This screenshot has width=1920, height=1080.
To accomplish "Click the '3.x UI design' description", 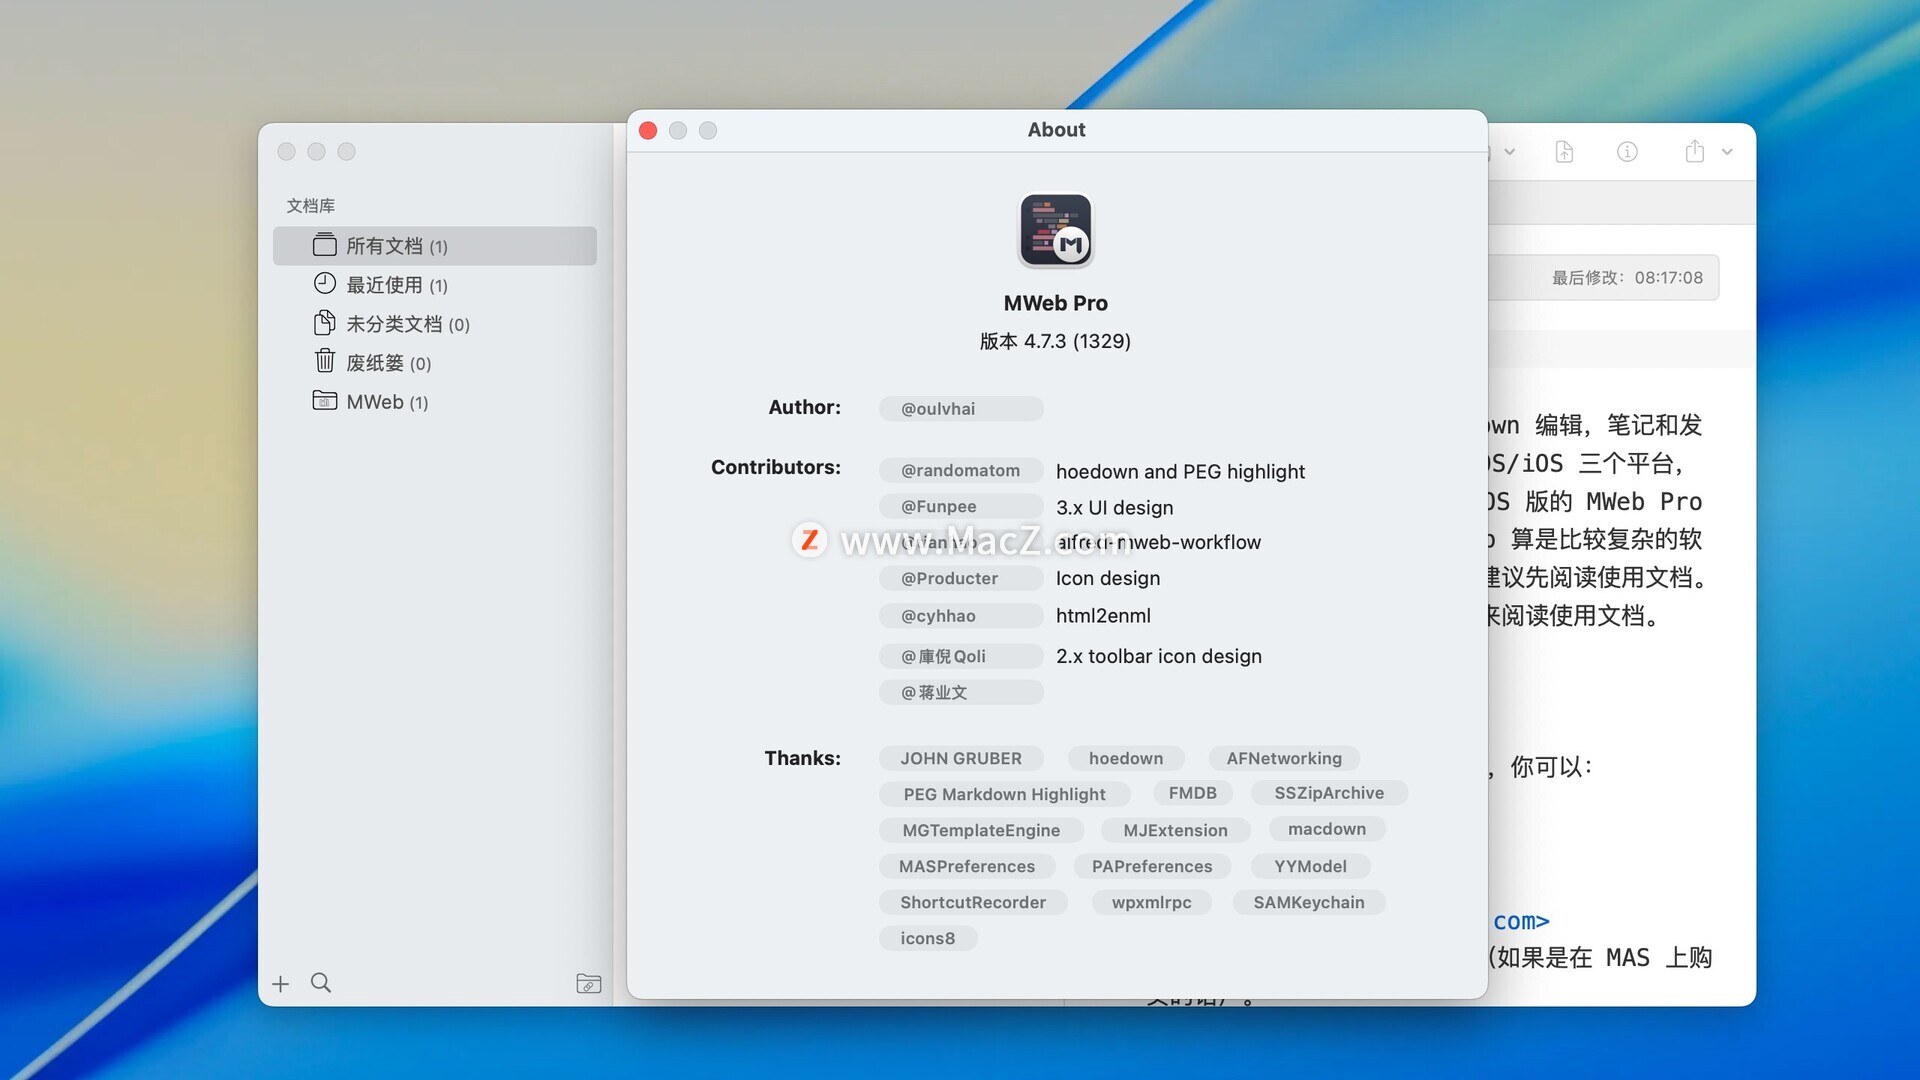I will click(1115, 508).
